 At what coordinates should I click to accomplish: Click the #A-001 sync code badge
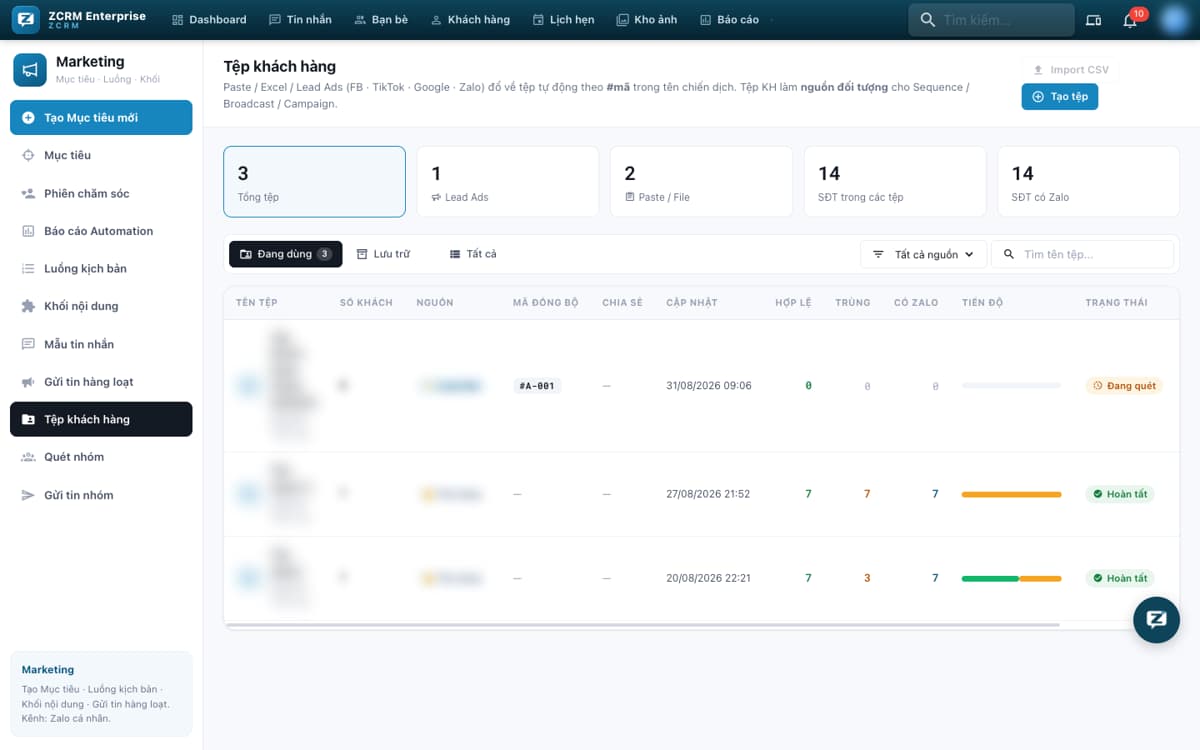click(x=537, y=385)
